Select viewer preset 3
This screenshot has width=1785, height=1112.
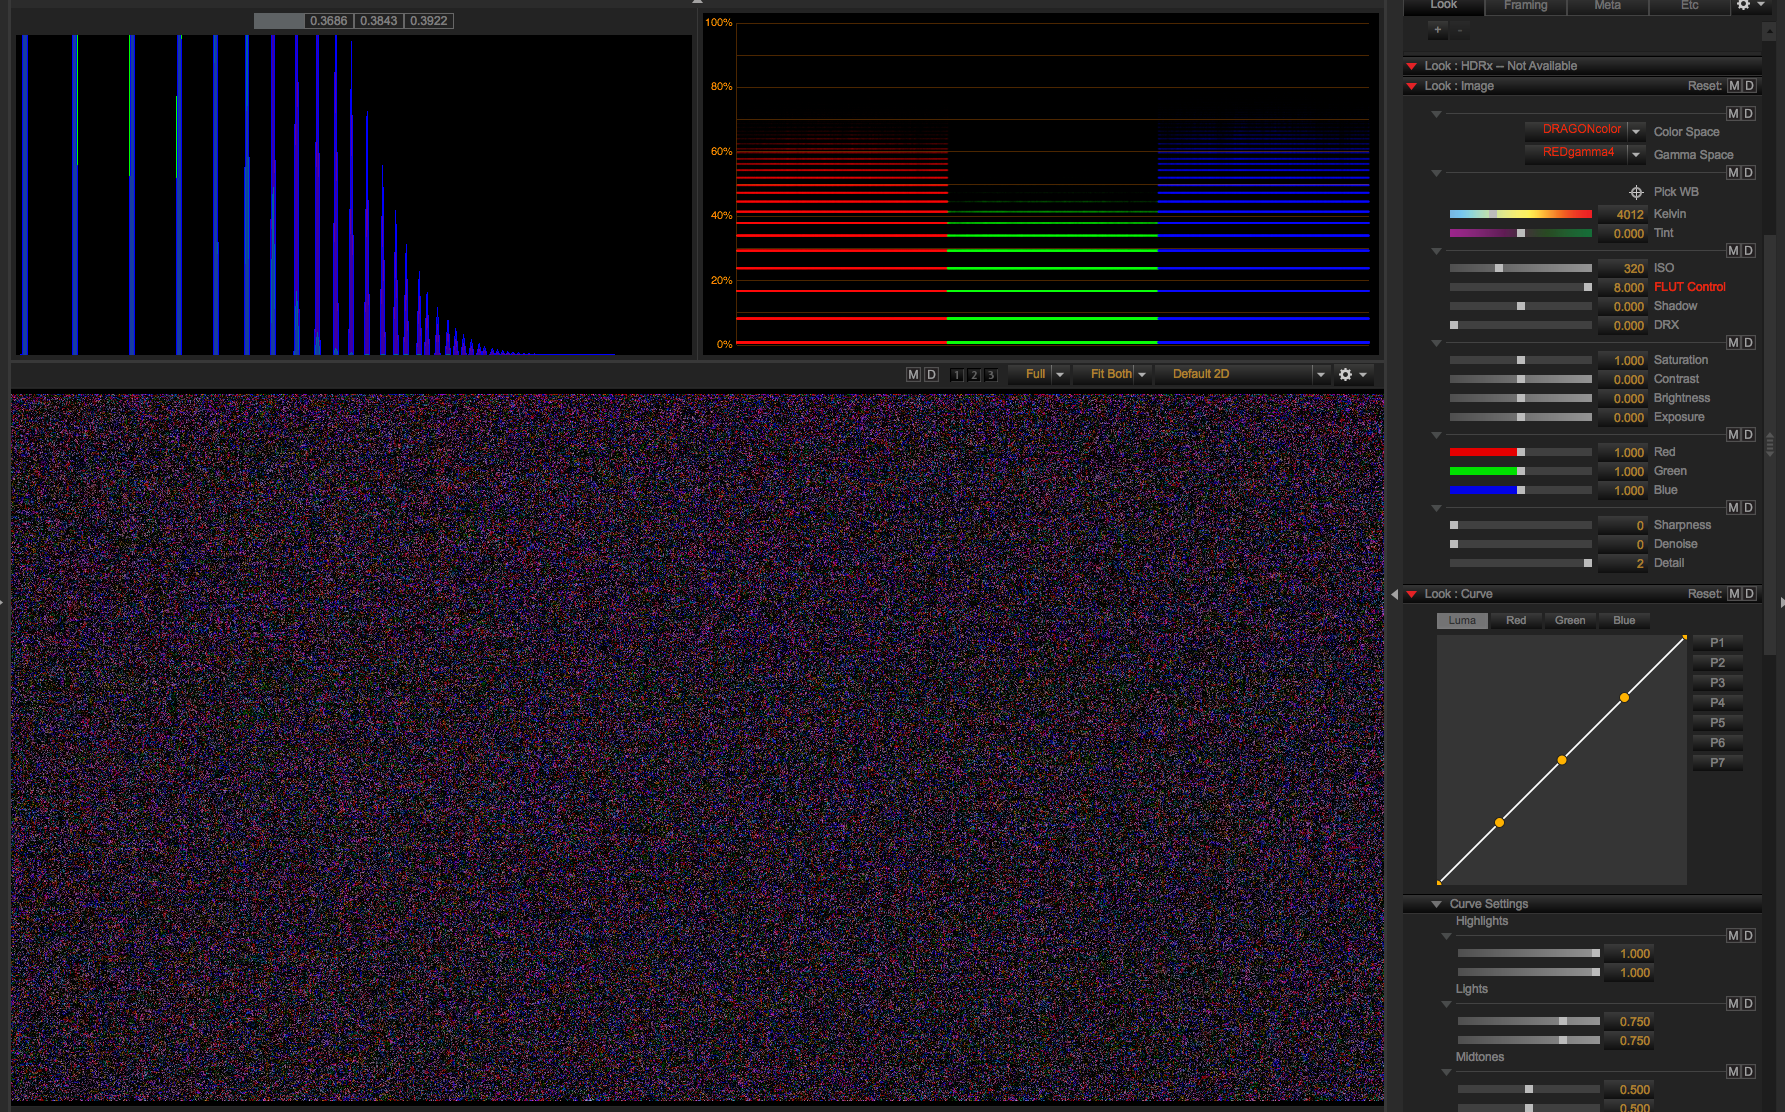(991, 375)
